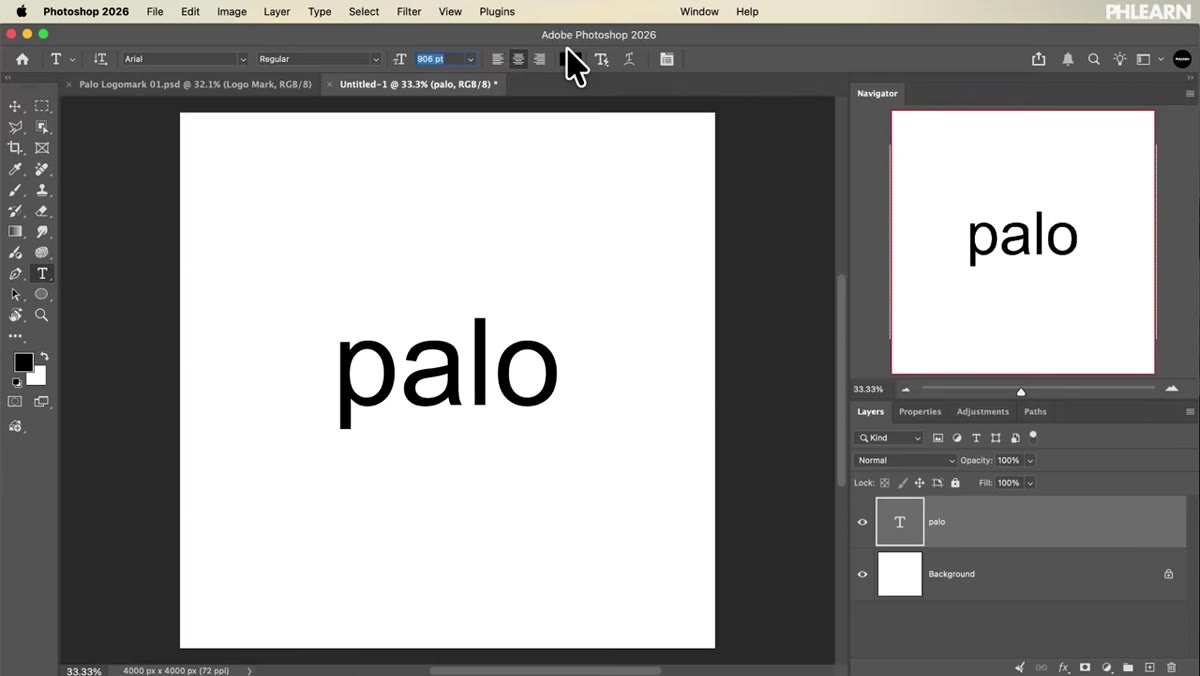Select center text alignment
This screenshot has height=676, width=1200.
(x=518, y=59)
